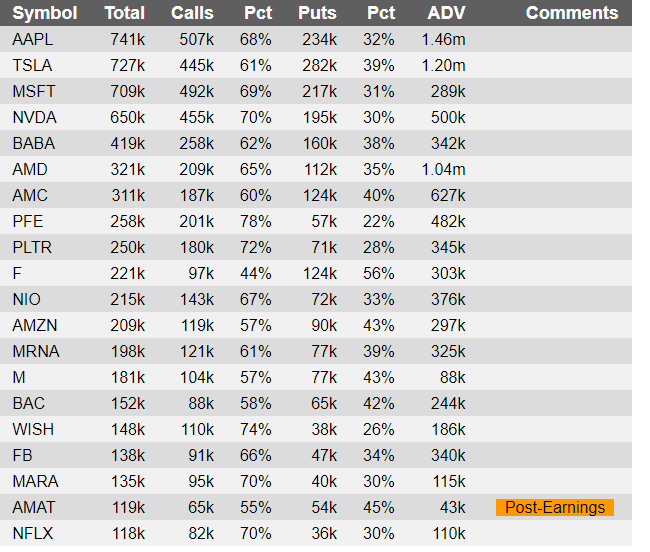Select the Calls column header
This screenshot has height=552, width=650.
pyautogui.click(x=192, y=13)
